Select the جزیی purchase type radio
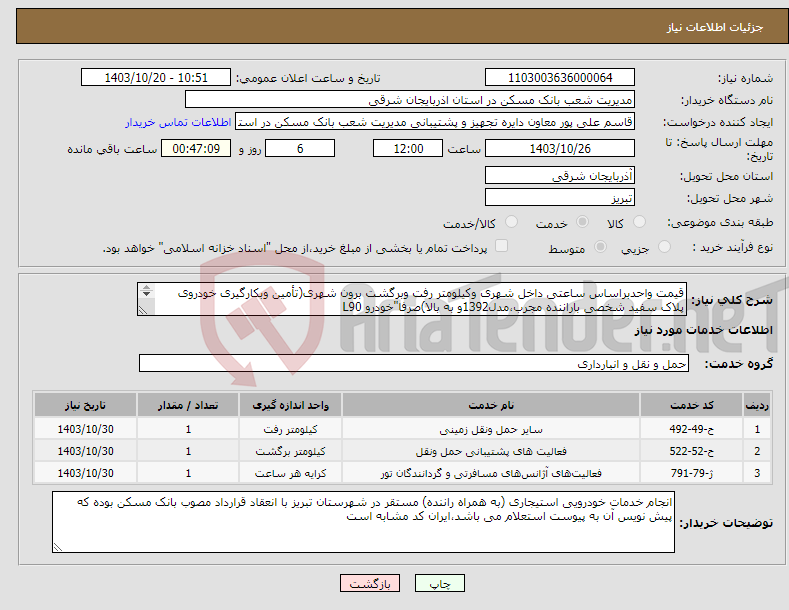The height and width of the screenshot is (610, 789). (664, 247)
